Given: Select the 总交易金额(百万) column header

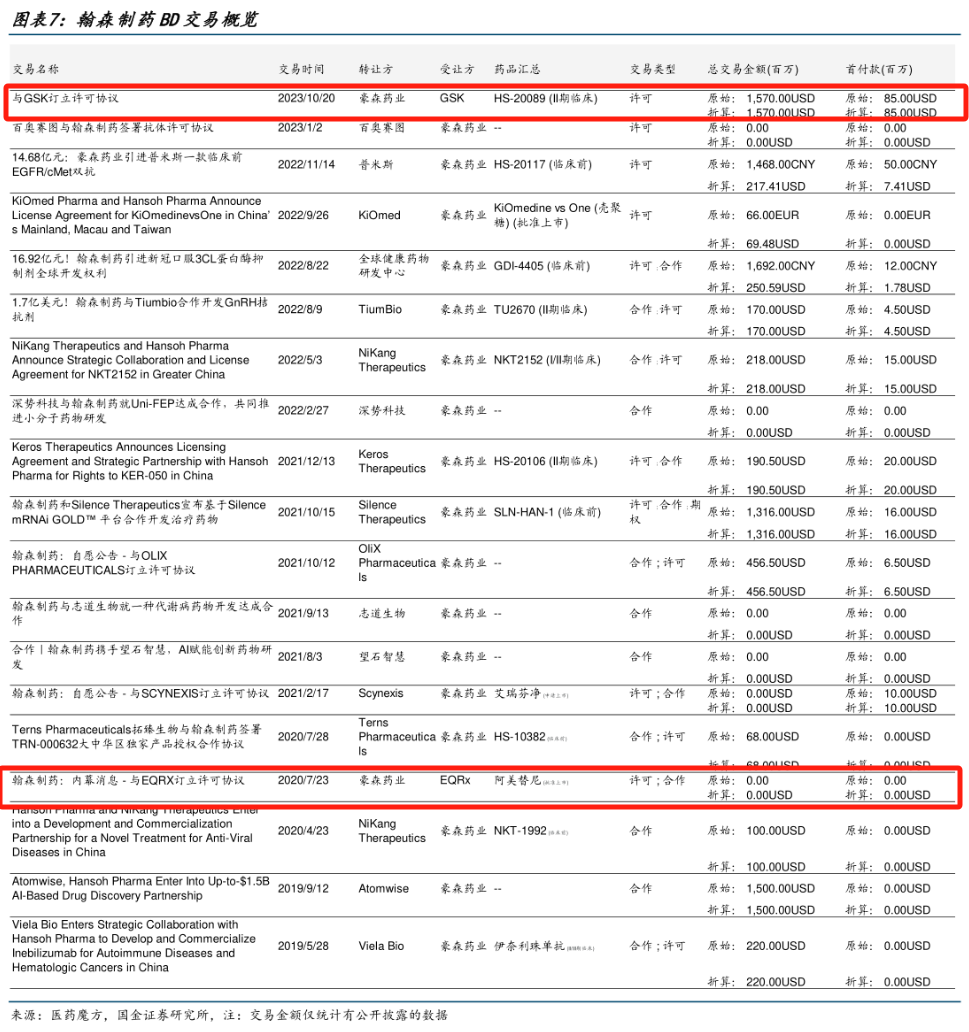Looking at the screenshot, I should [x=753, y=69].
